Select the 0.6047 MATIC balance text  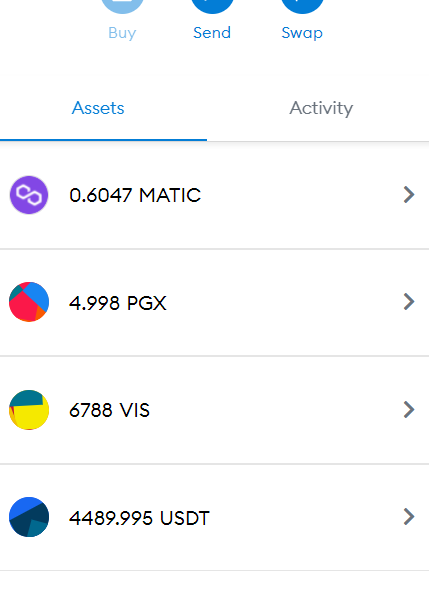pyautogui.click(x=135, y=195)
